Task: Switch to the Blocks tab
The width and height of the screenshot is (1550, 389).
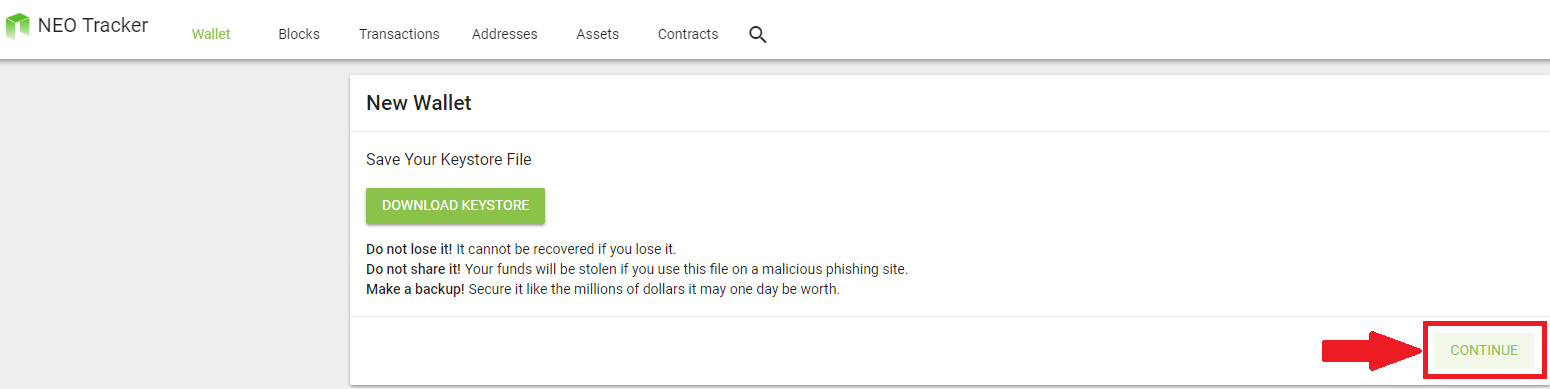Action: click(x=299, y=34)
